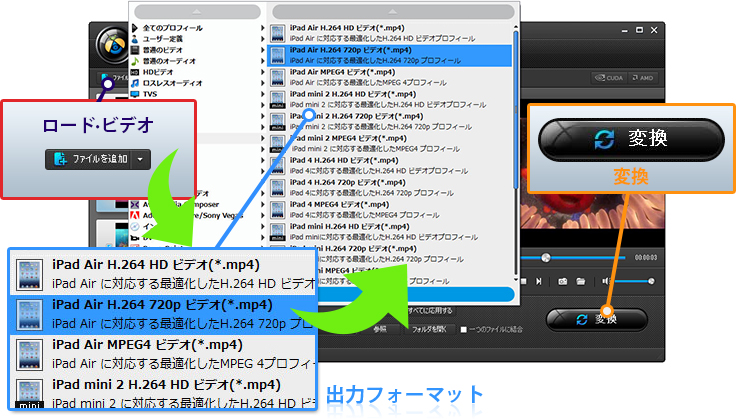Expand the Avid Media Composer submenu arrow
The width and height of the screenshot is (736, 419).
coord(263,205)
